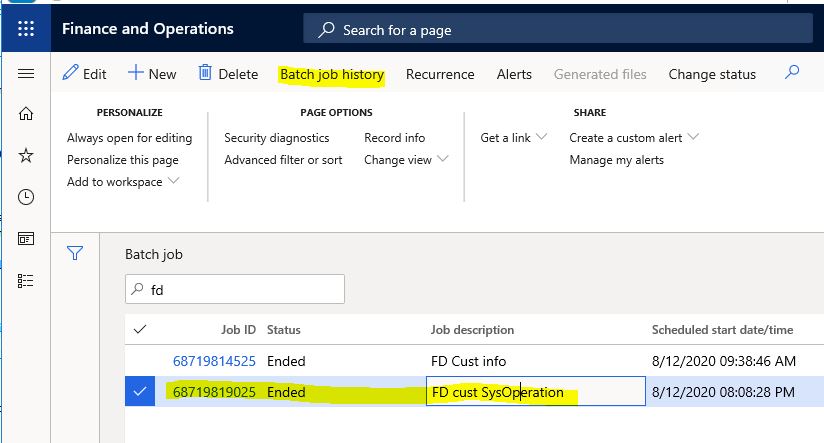This screenshot has width=824, height=443.
Task: Delete the selected batch job
Action: point(228,74)
